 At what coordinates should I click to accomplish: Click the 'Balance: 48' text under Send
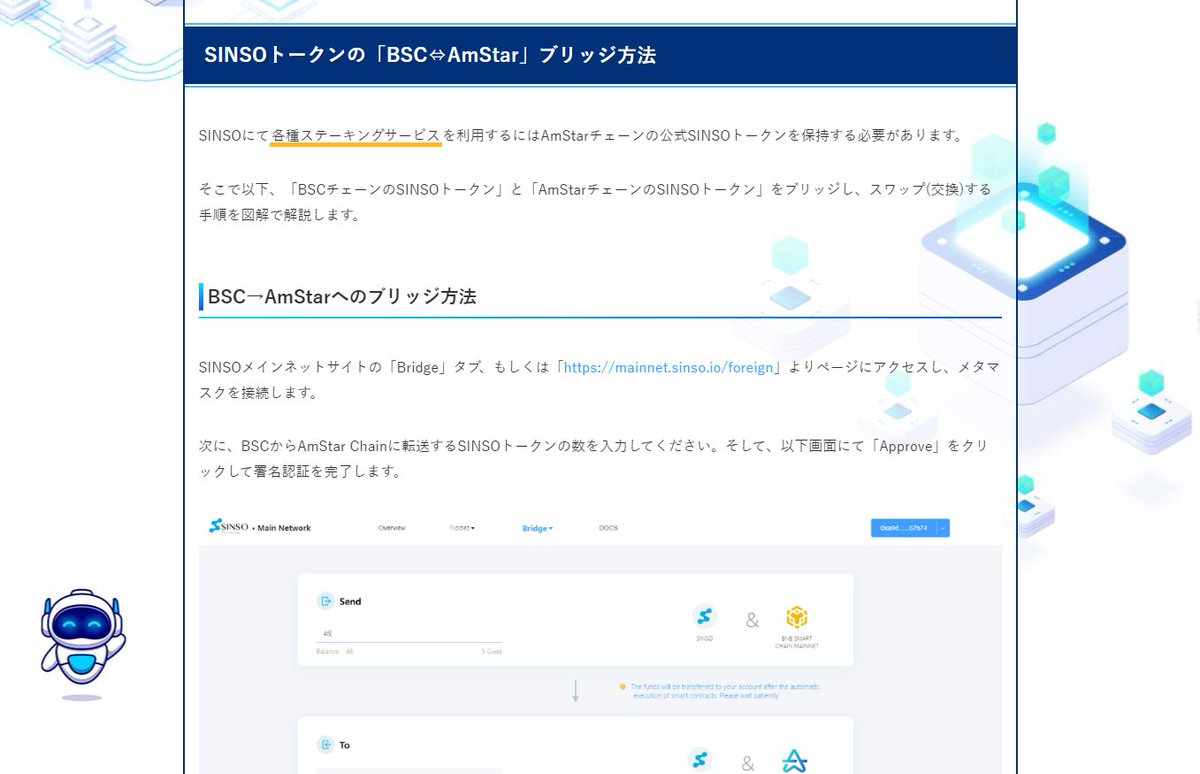(x=335, y=651)
